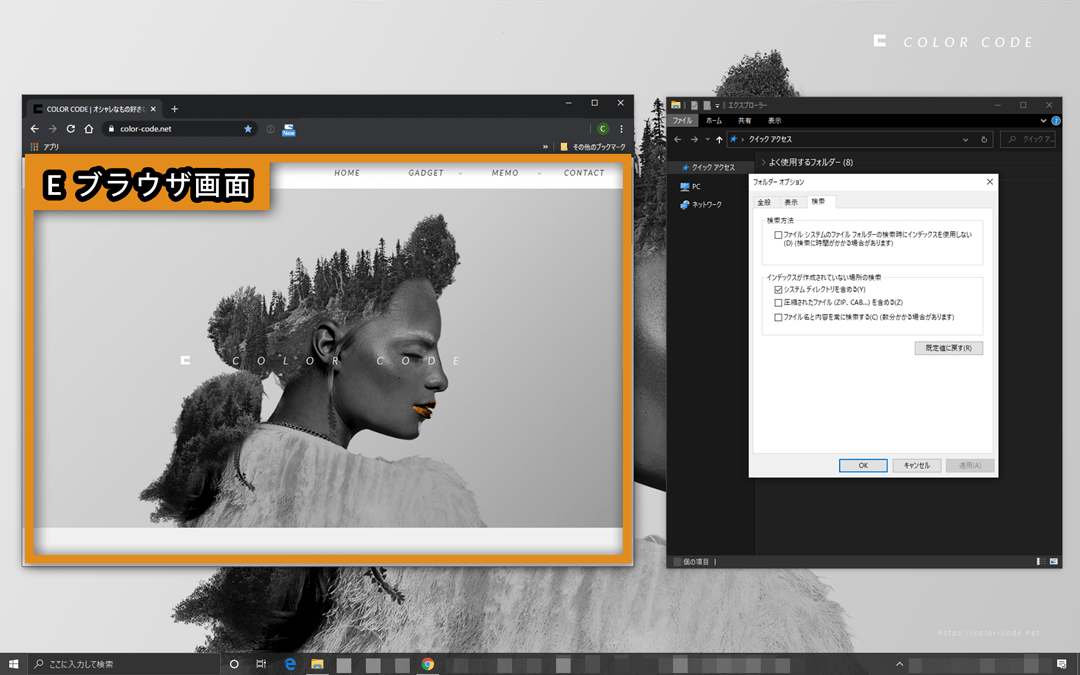Go forward in Explorer

694,139
